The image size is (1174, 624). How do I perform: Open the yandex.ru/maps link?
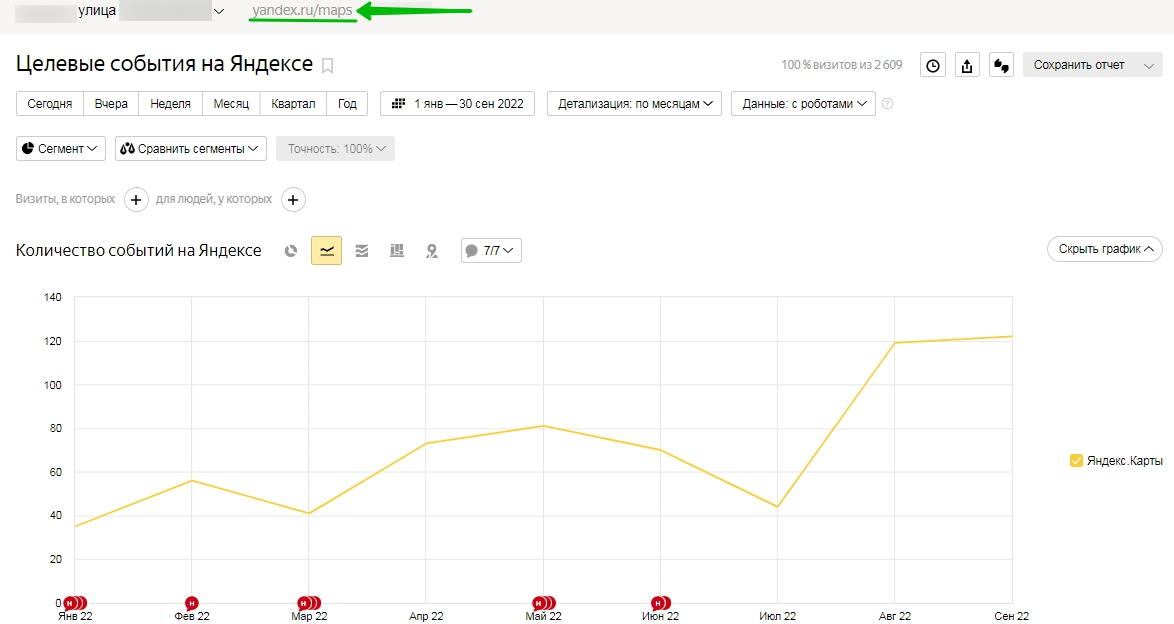pos(302,11)
